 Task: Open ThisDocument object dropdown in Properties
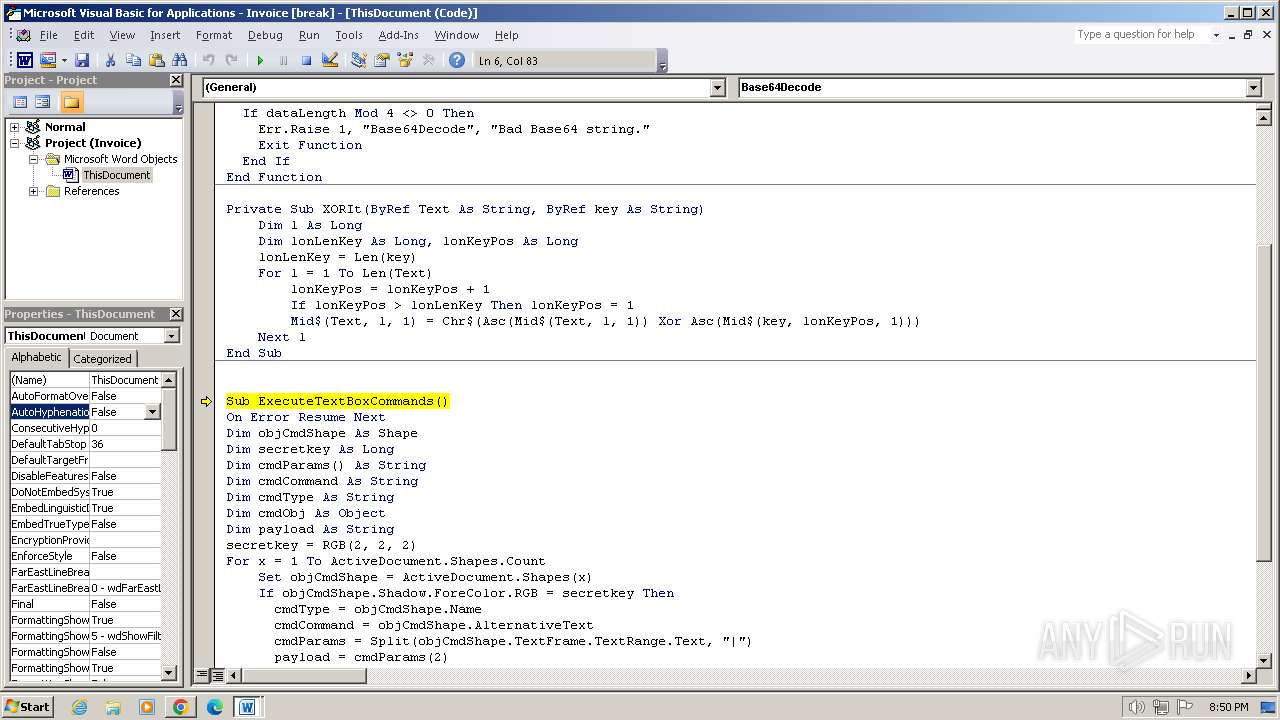click(x=171, y=336)
